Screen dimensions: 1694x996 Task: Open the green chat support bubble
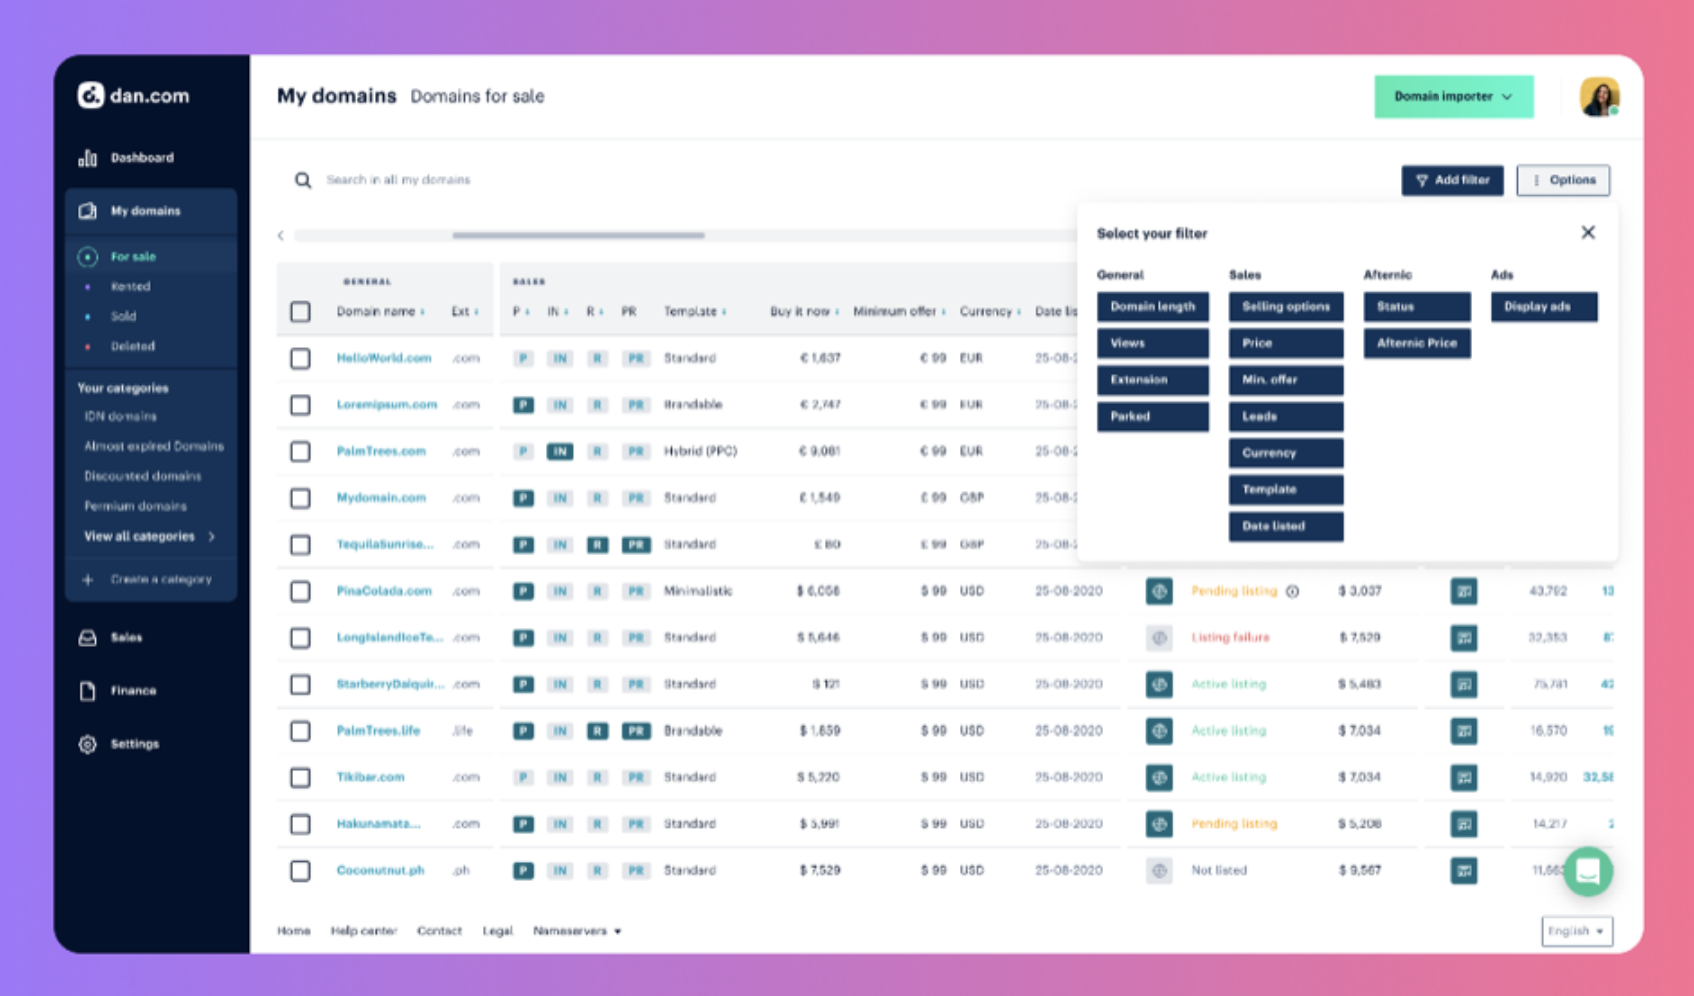[1587, 871]
